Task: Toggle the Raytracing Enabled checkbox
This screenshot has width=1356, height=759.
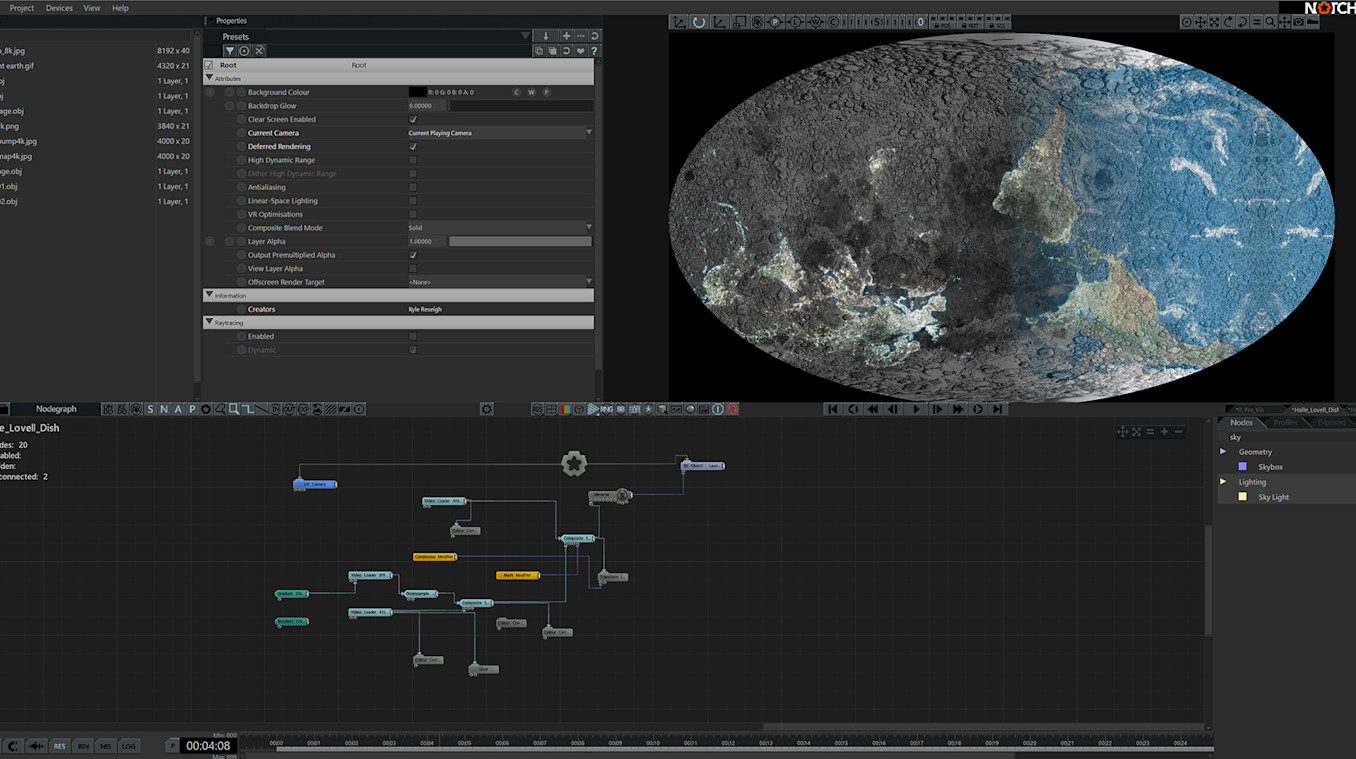Action: point(413,337)
